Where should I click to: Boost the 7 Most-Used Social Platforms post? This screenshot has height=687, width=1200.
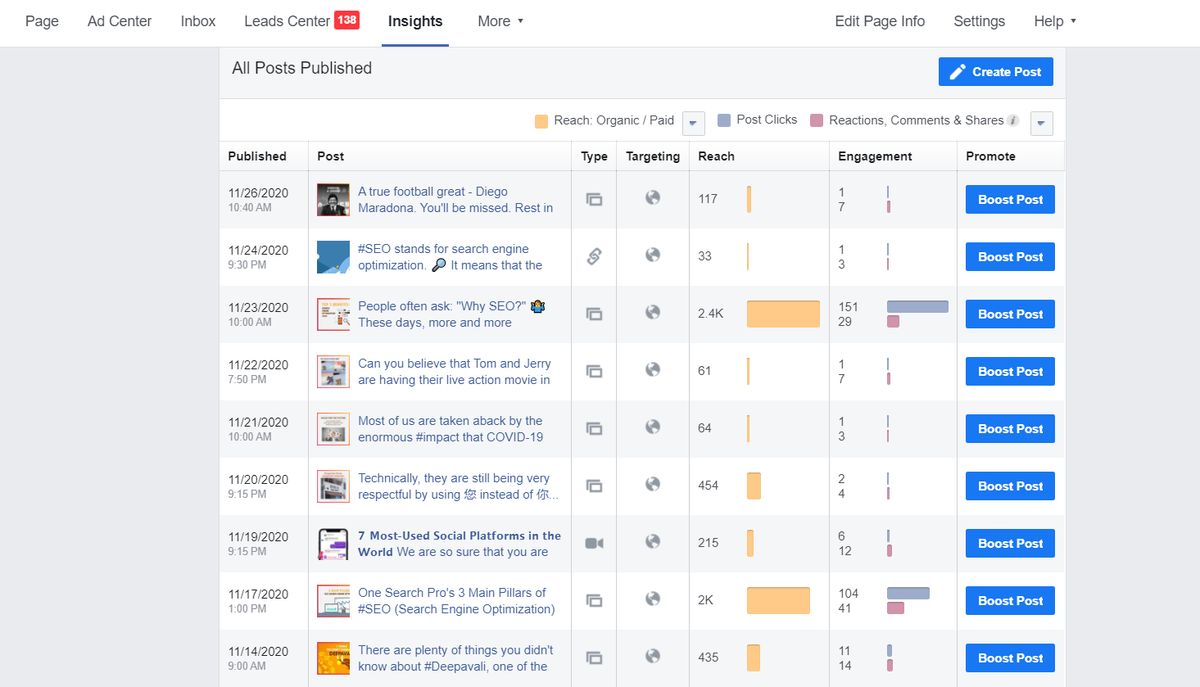[x=1010, y=543]
